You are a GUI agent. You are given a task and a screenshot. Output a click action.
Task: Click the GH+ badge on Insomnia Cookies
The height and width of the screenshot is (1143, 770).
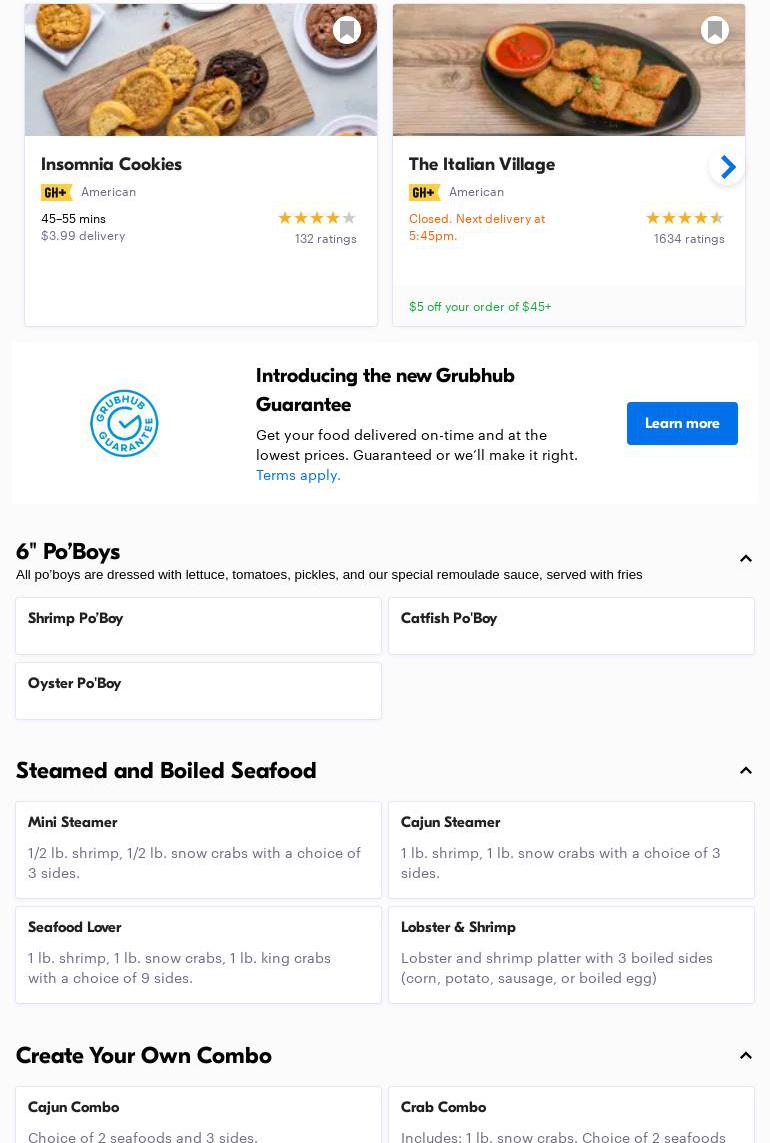(56, 192)
